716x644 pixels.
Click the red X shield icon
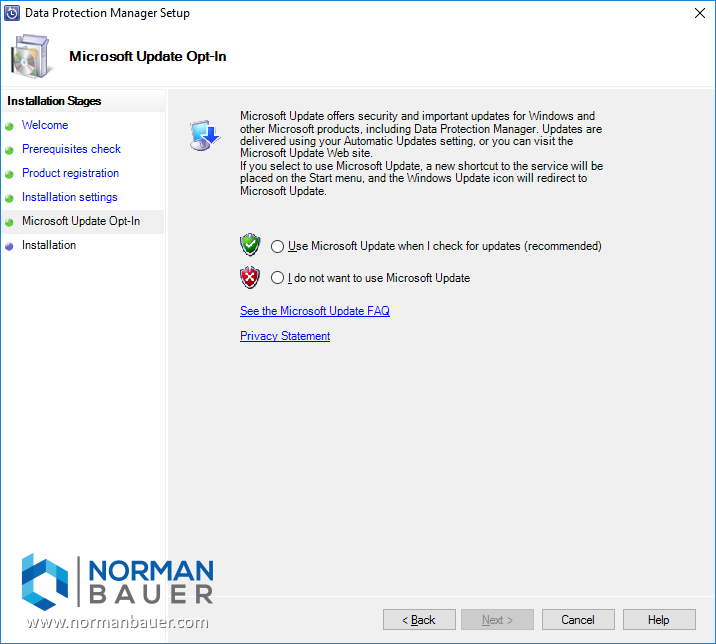pyautogui.click(x=250, y=277)
